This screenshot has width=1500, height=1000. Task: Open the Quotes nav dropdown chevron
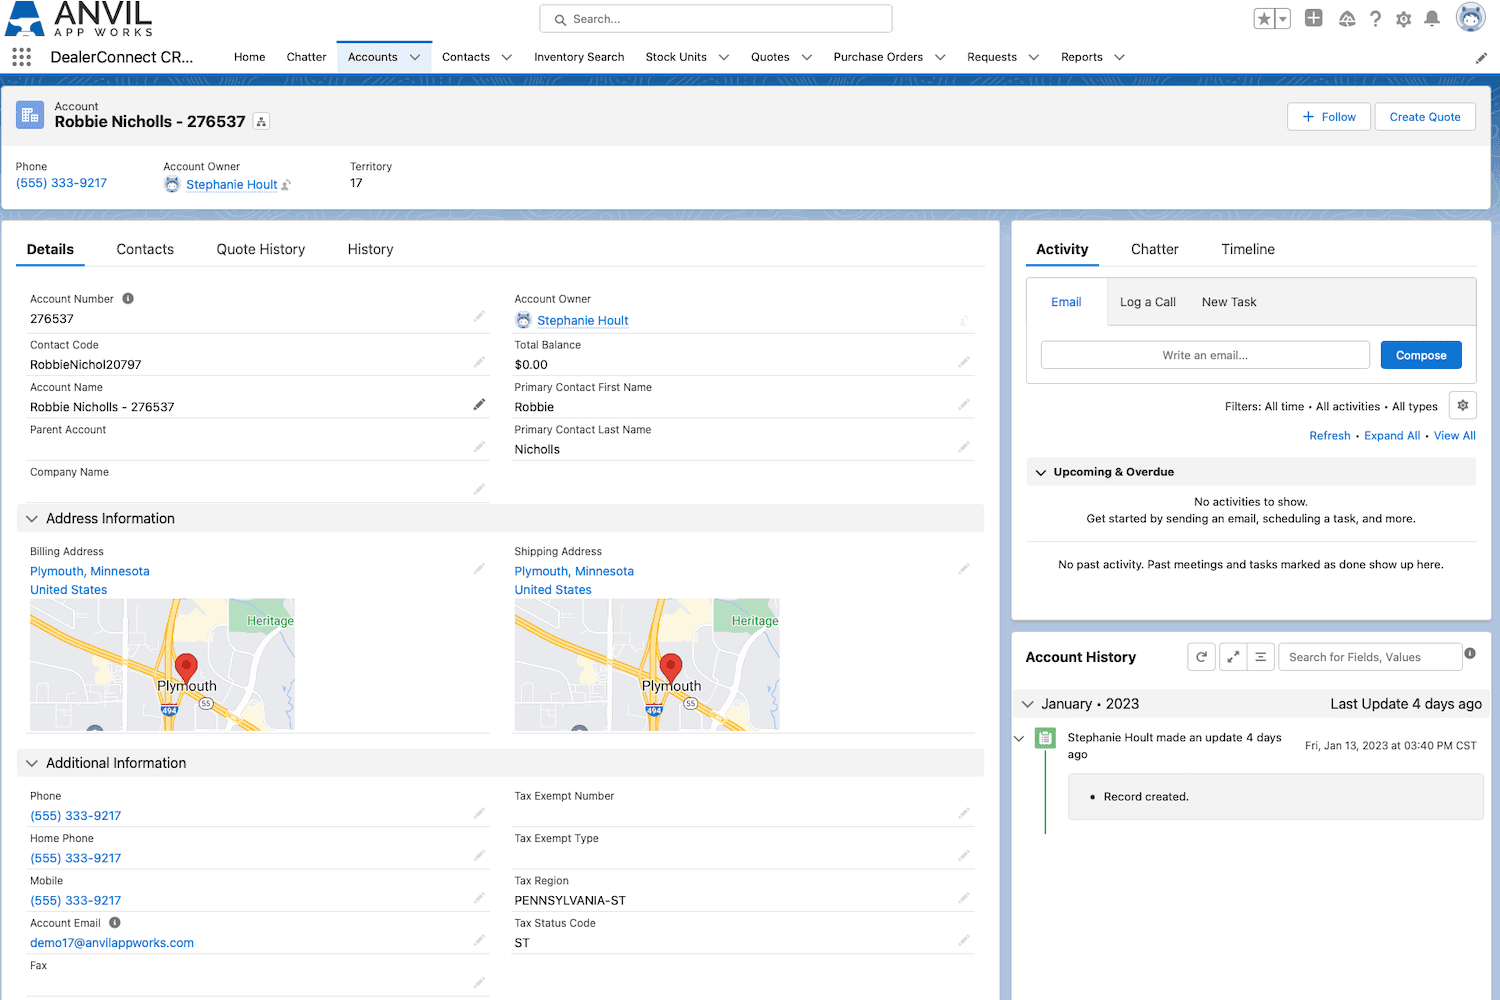(x=807, y=57)
